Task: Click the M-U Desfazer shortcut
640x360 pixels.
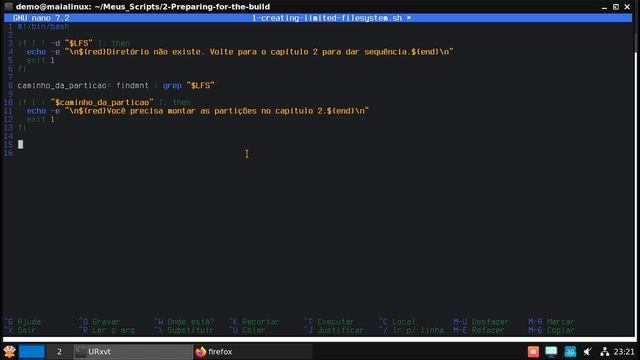Action: (x=481, y=322)
